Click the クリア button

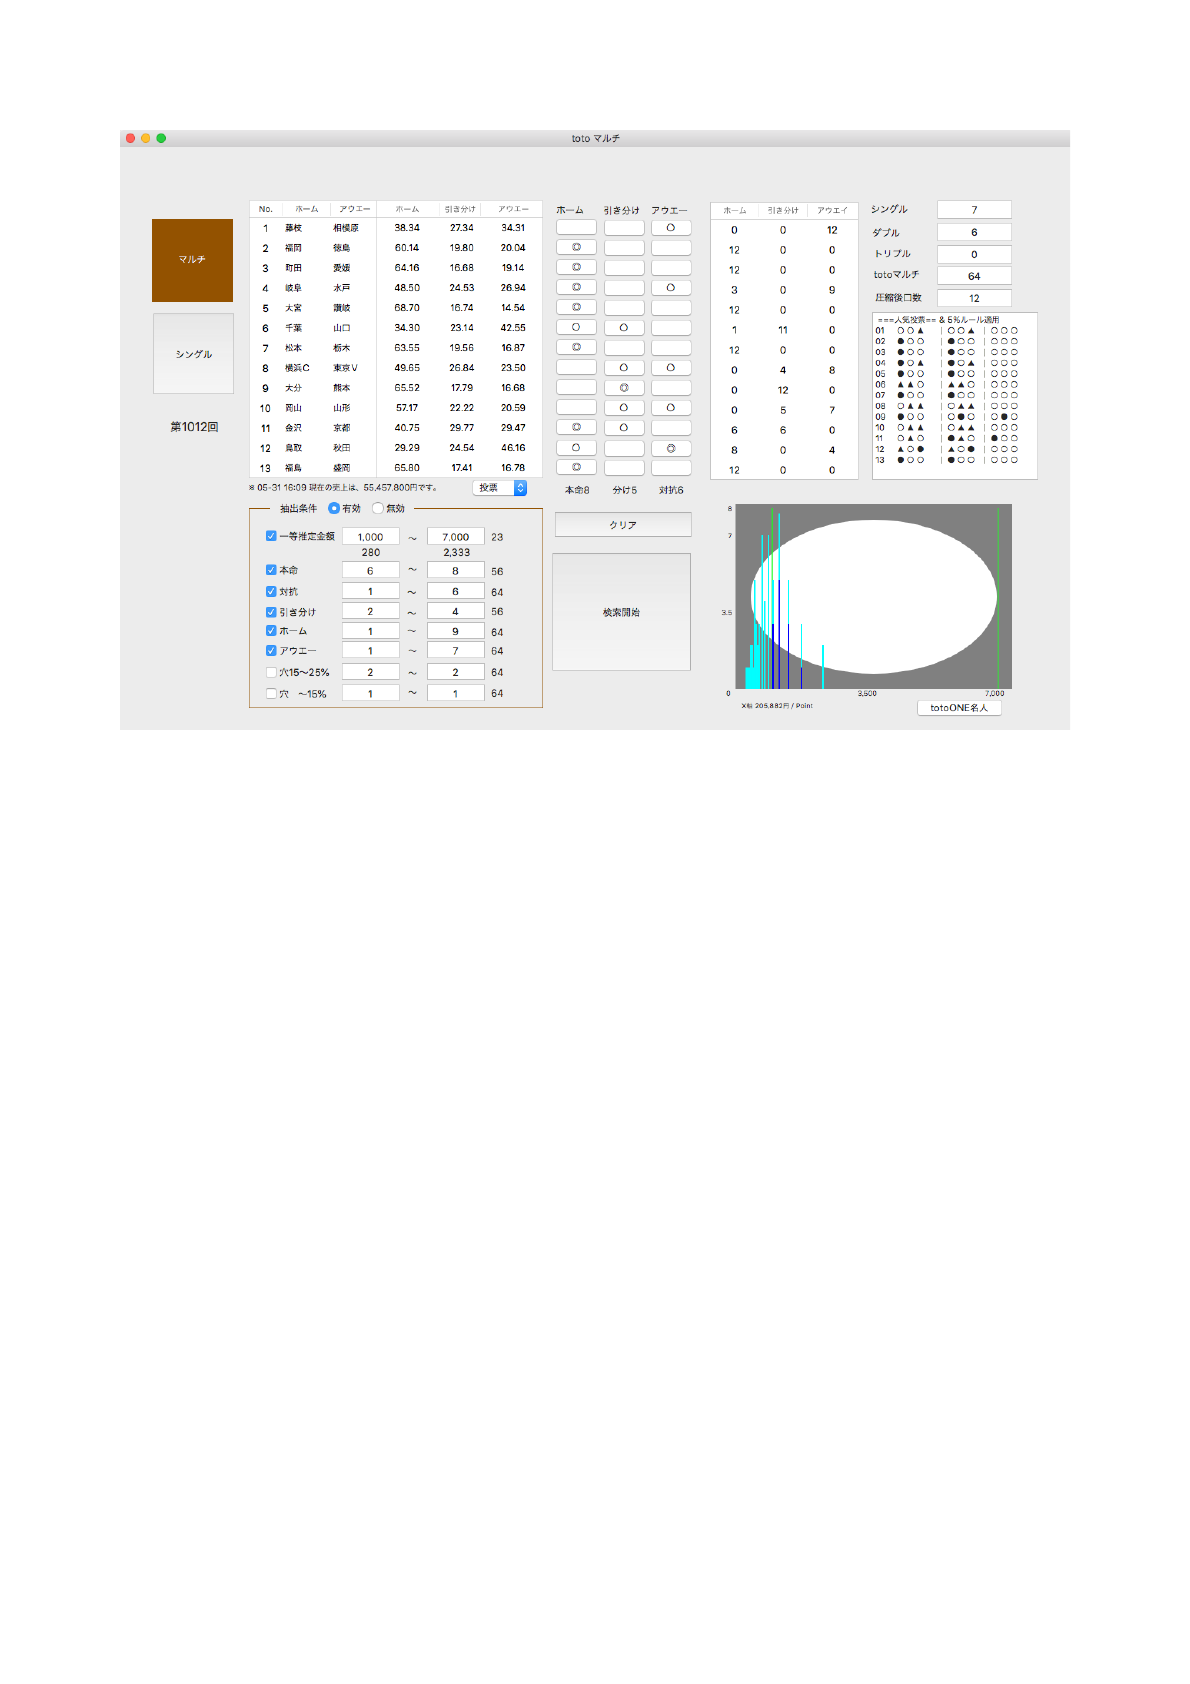[623, 525]
